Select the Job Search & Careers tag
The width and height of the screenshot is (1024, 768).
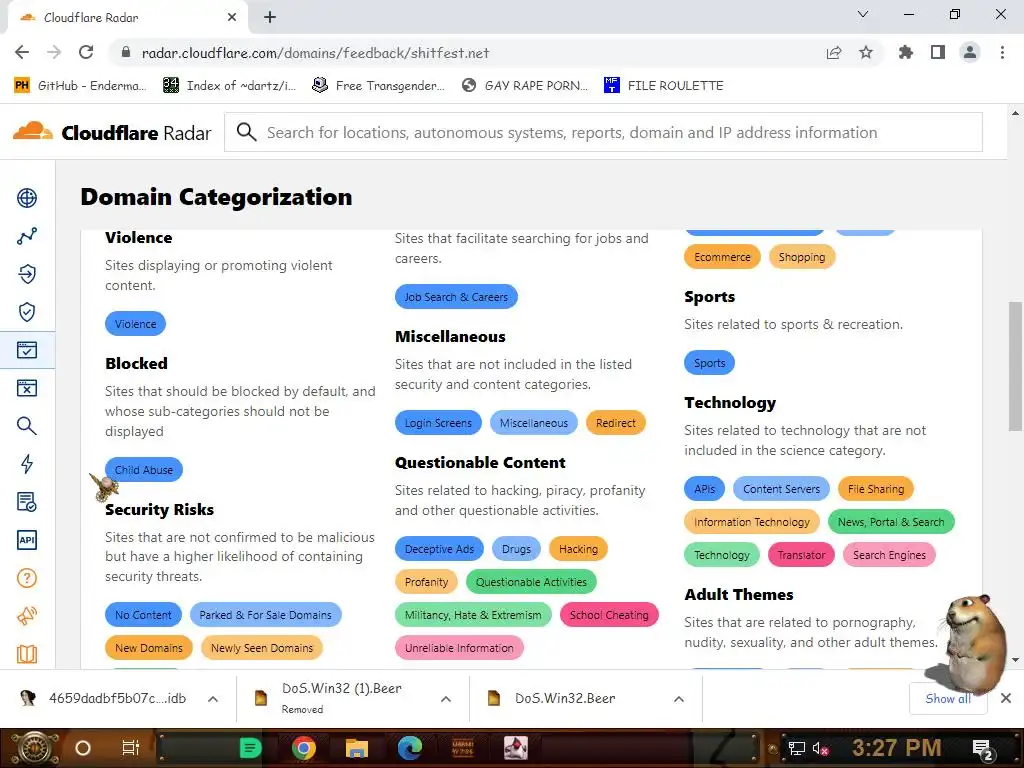(456, 296)
